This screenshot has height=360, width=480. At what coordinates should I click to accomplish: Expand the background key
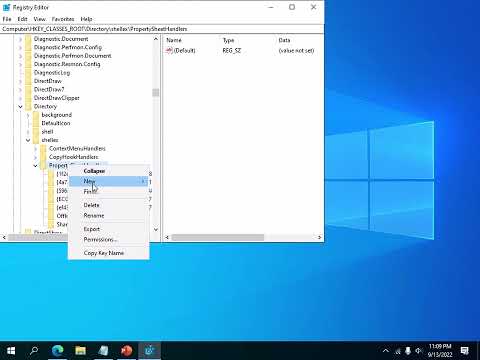(x=28, y=115)
